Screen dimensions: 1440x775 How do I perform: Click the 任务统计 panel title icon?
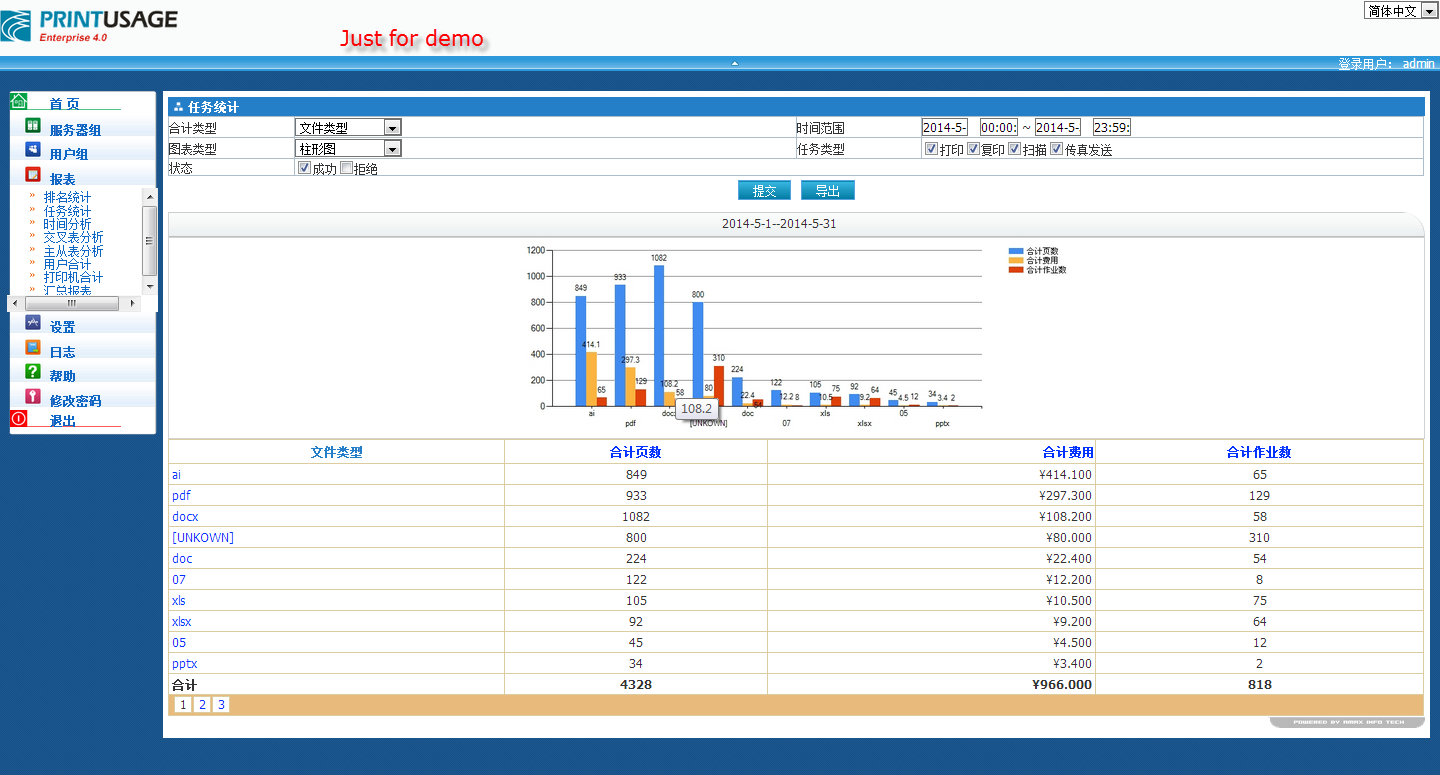pos(178,106)
